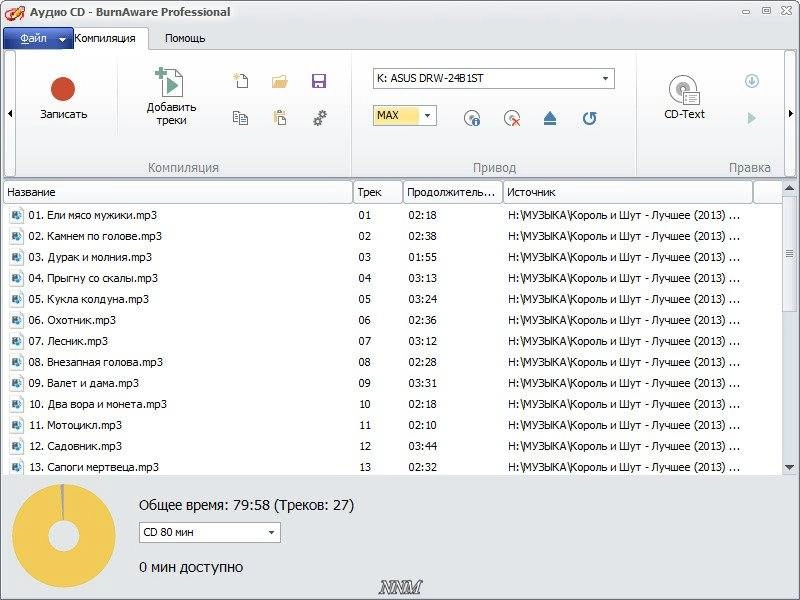
Task: Click the vertical scrollbar thumb of the track list
Action: tap(789, 253)
